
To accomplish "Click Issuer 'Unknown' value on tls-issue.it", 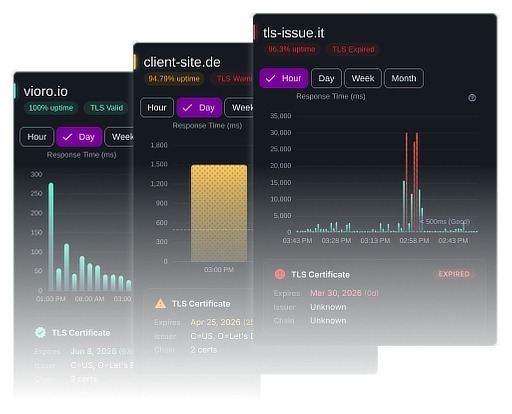I will 328,307.
